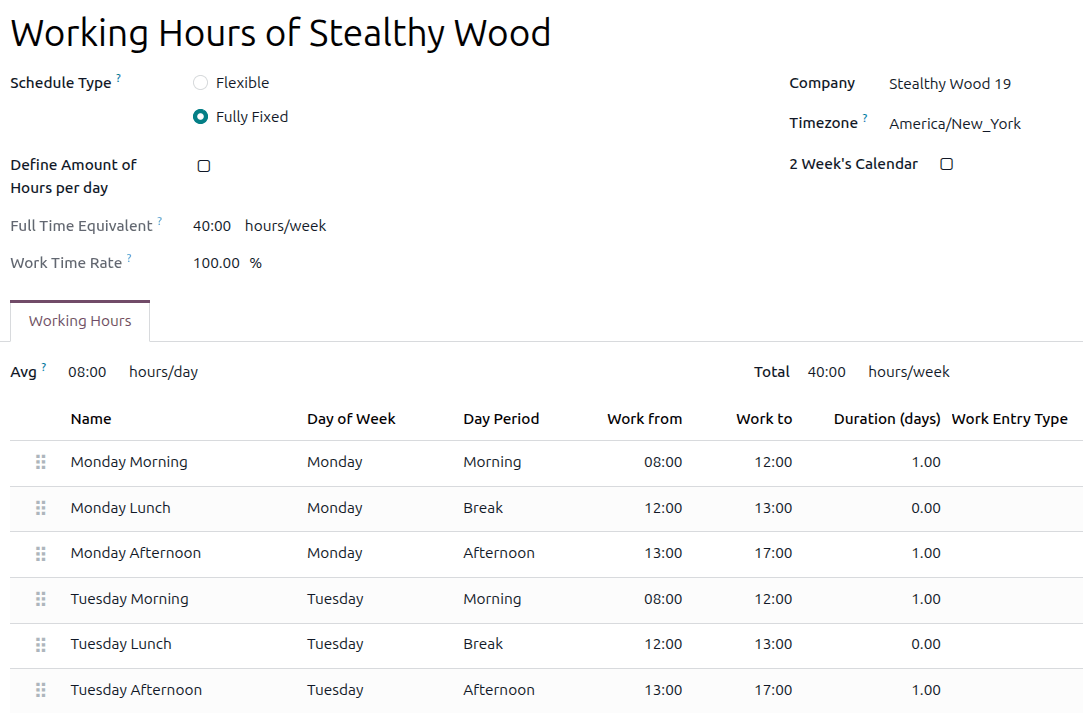Click the Monday Morning name cell
The width and height of the screenshot is (1083, 713).
tap(129, 462)
